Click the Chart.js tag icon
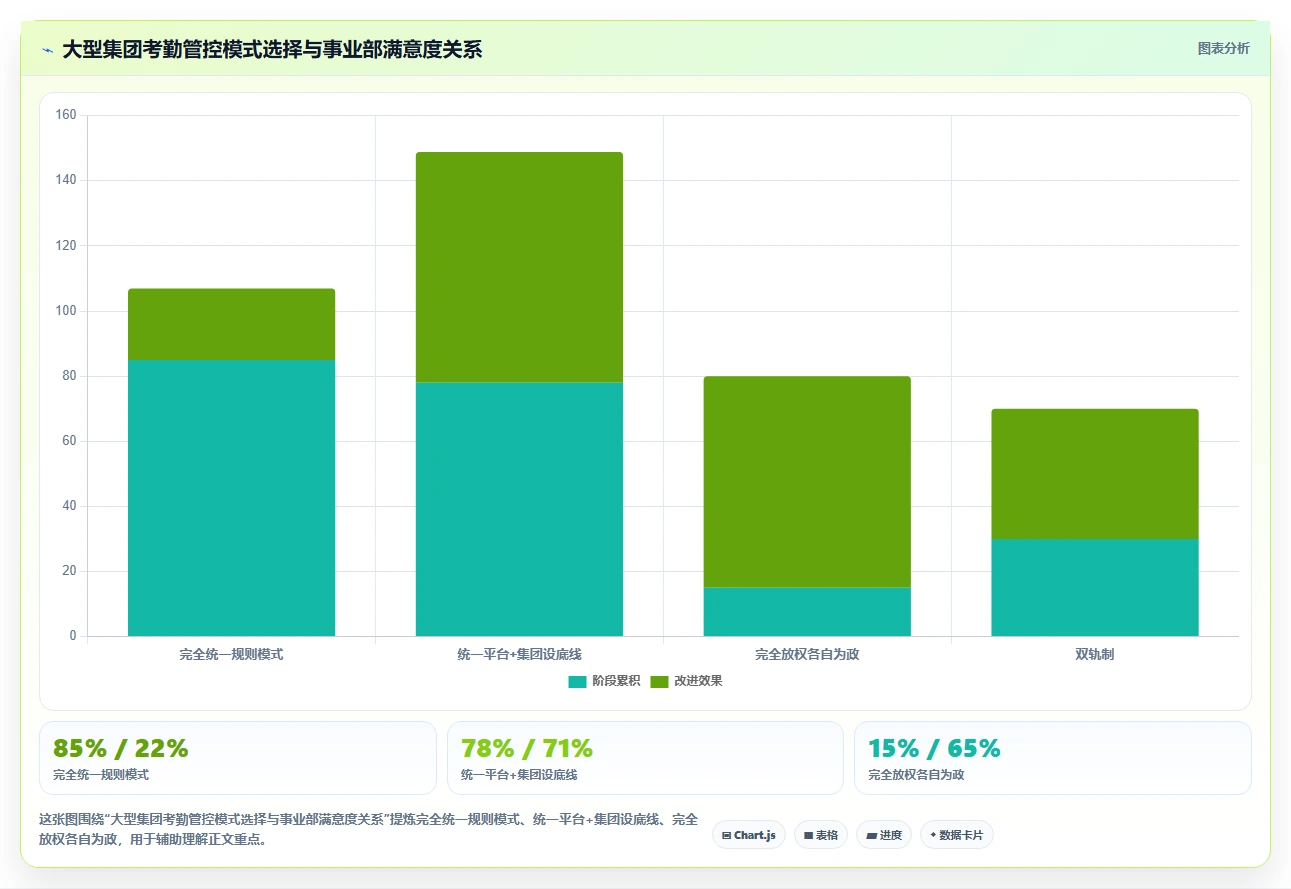1291x889 pixels. pyautogui.click(x=726, y=835)
